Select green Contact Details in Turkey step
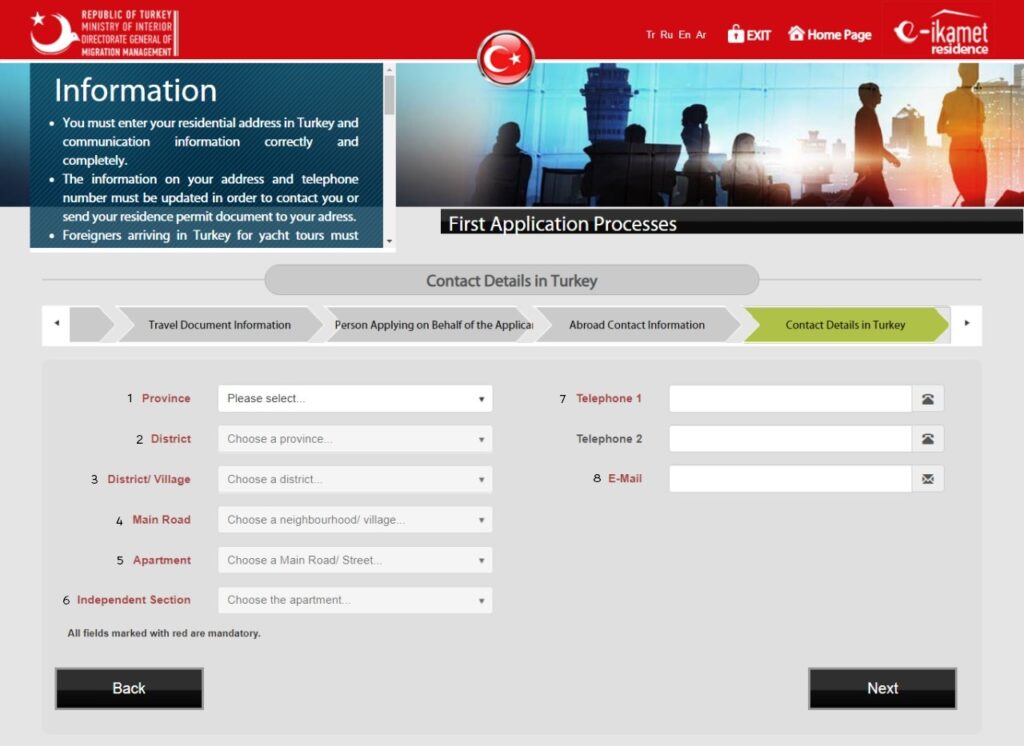1024x746 pixels. 845,325
